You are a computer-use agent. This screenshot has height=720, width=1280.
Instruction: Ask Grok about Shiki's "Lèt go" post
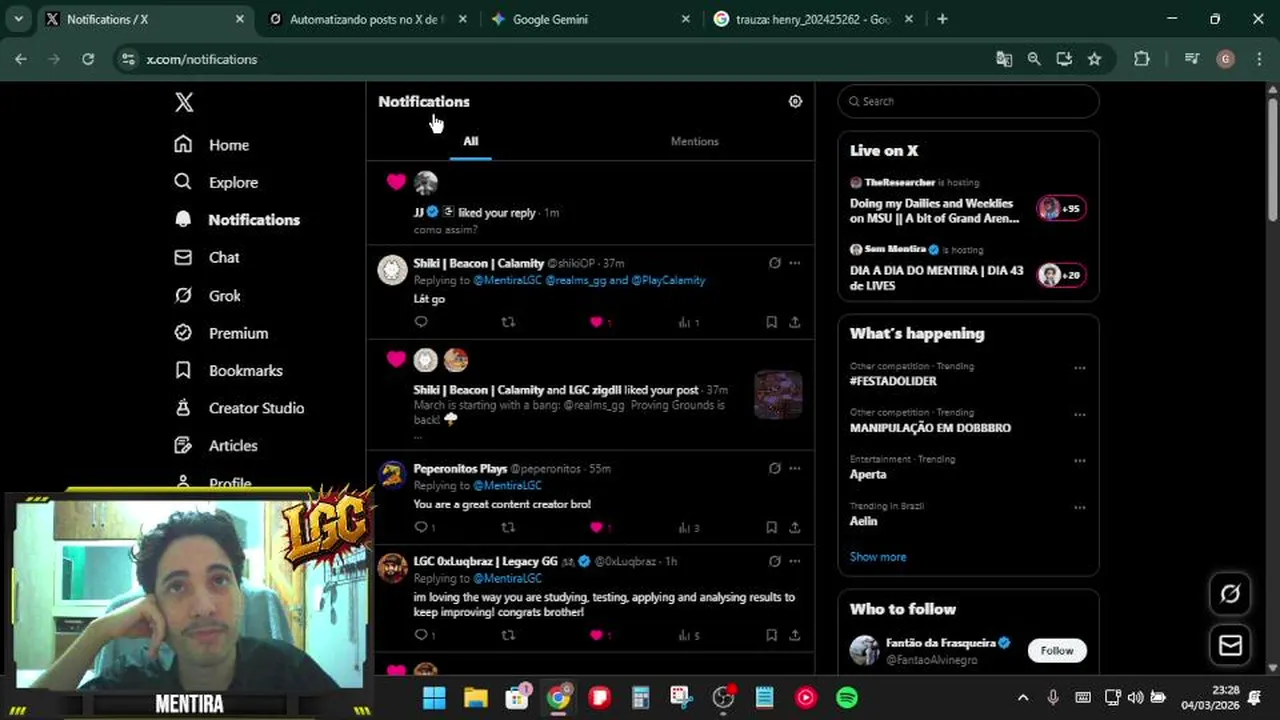click(774, 263)
